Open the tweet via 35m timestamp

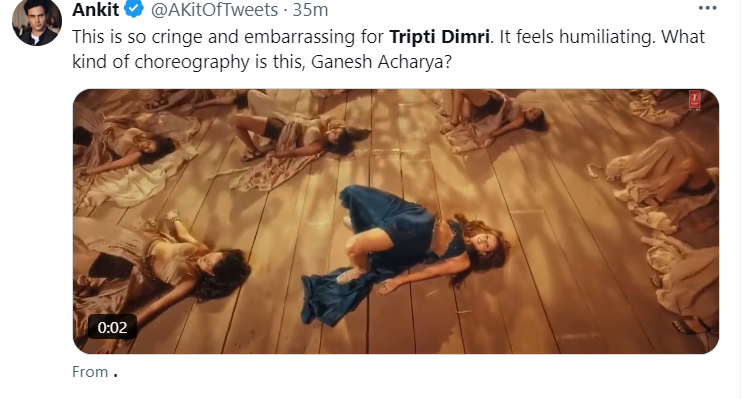coord(310,10)
